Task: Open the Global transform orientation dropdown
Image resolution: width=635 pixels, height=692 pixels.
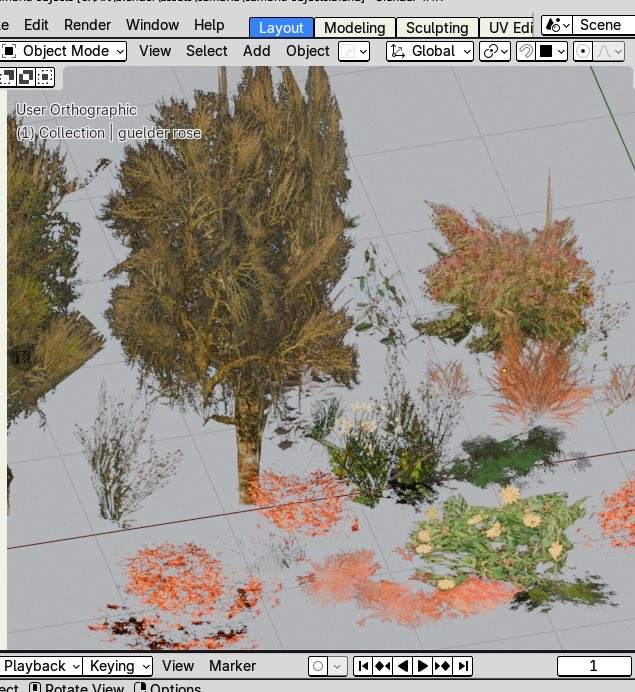Action: pyautogui.click(x=430, y=52)
